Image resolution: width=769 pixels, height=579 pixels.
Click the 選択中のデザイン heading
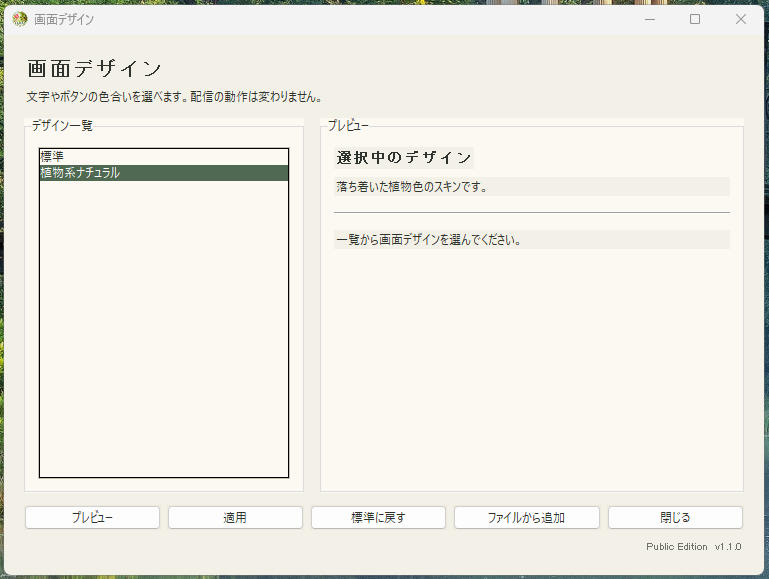click(404, 158)
